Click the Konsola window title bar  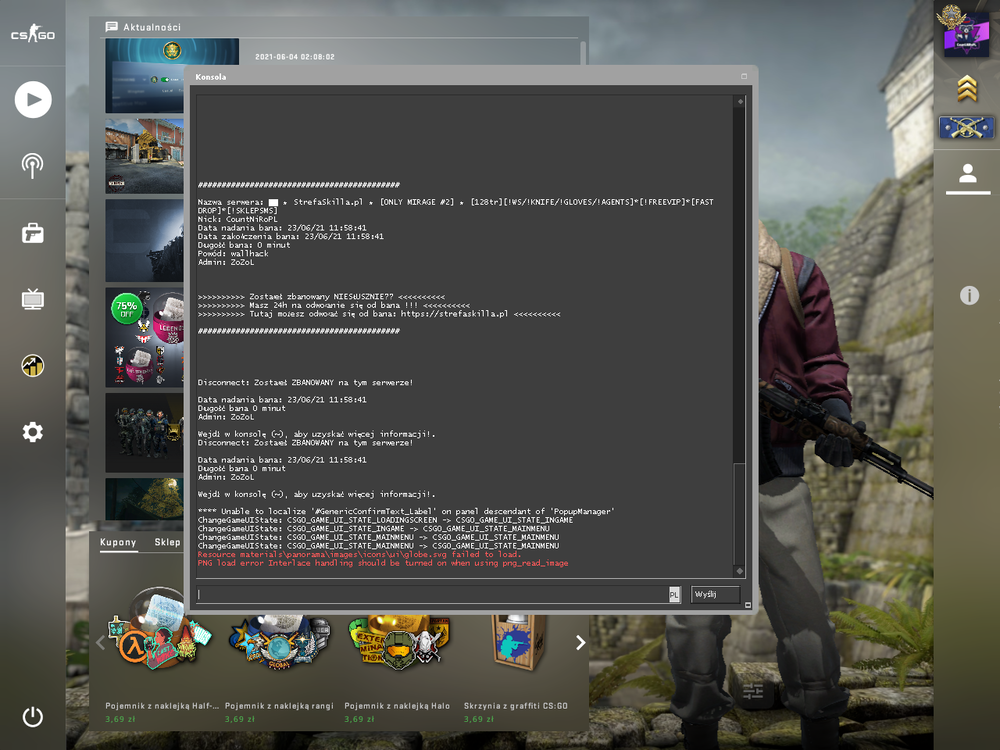(469, 77)
